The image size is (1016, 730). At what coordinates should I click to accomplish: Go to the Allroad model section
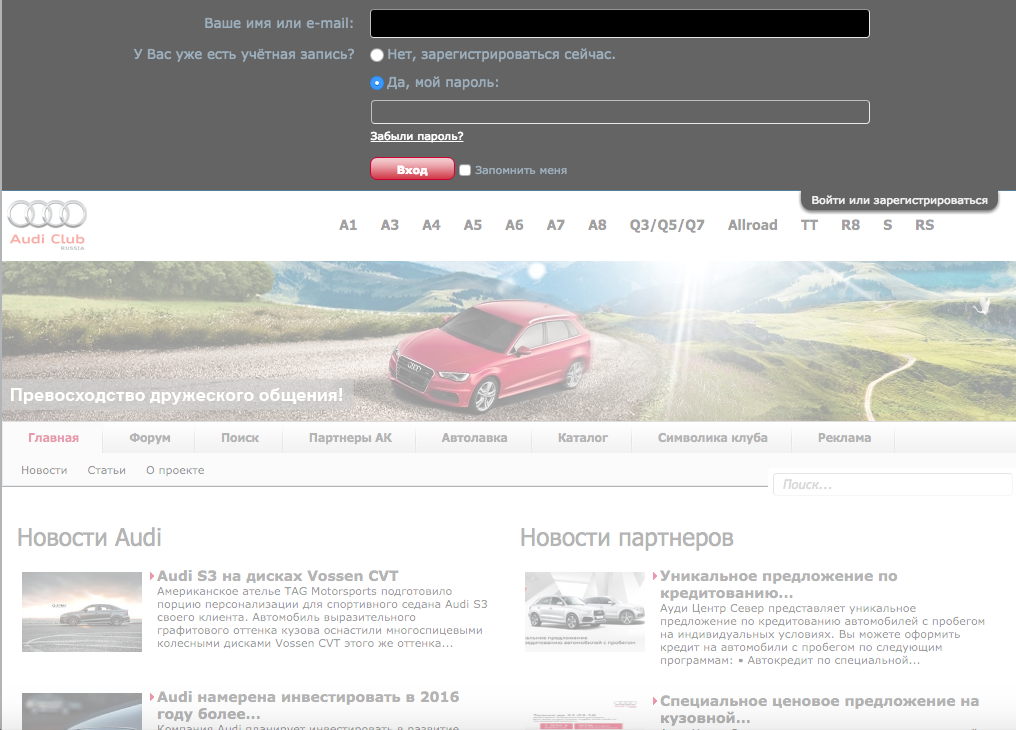tap(752, 225)
